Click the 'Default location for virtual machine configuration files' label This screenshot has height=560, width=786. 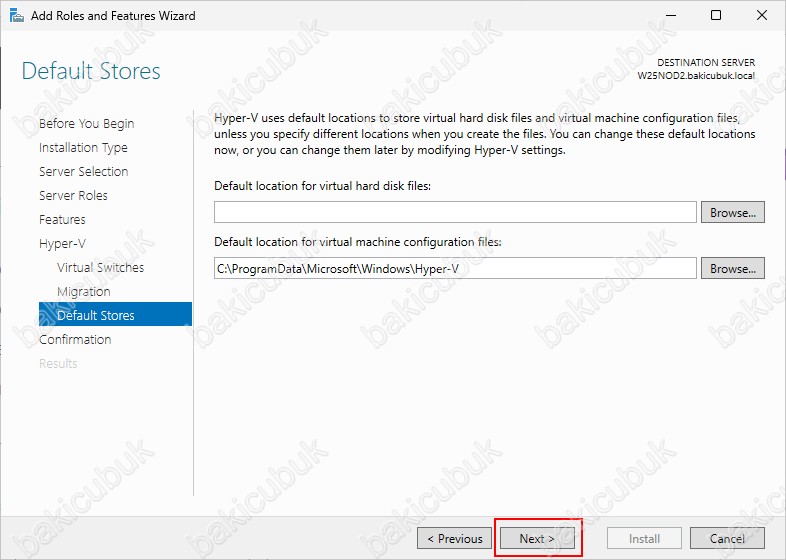358,242
